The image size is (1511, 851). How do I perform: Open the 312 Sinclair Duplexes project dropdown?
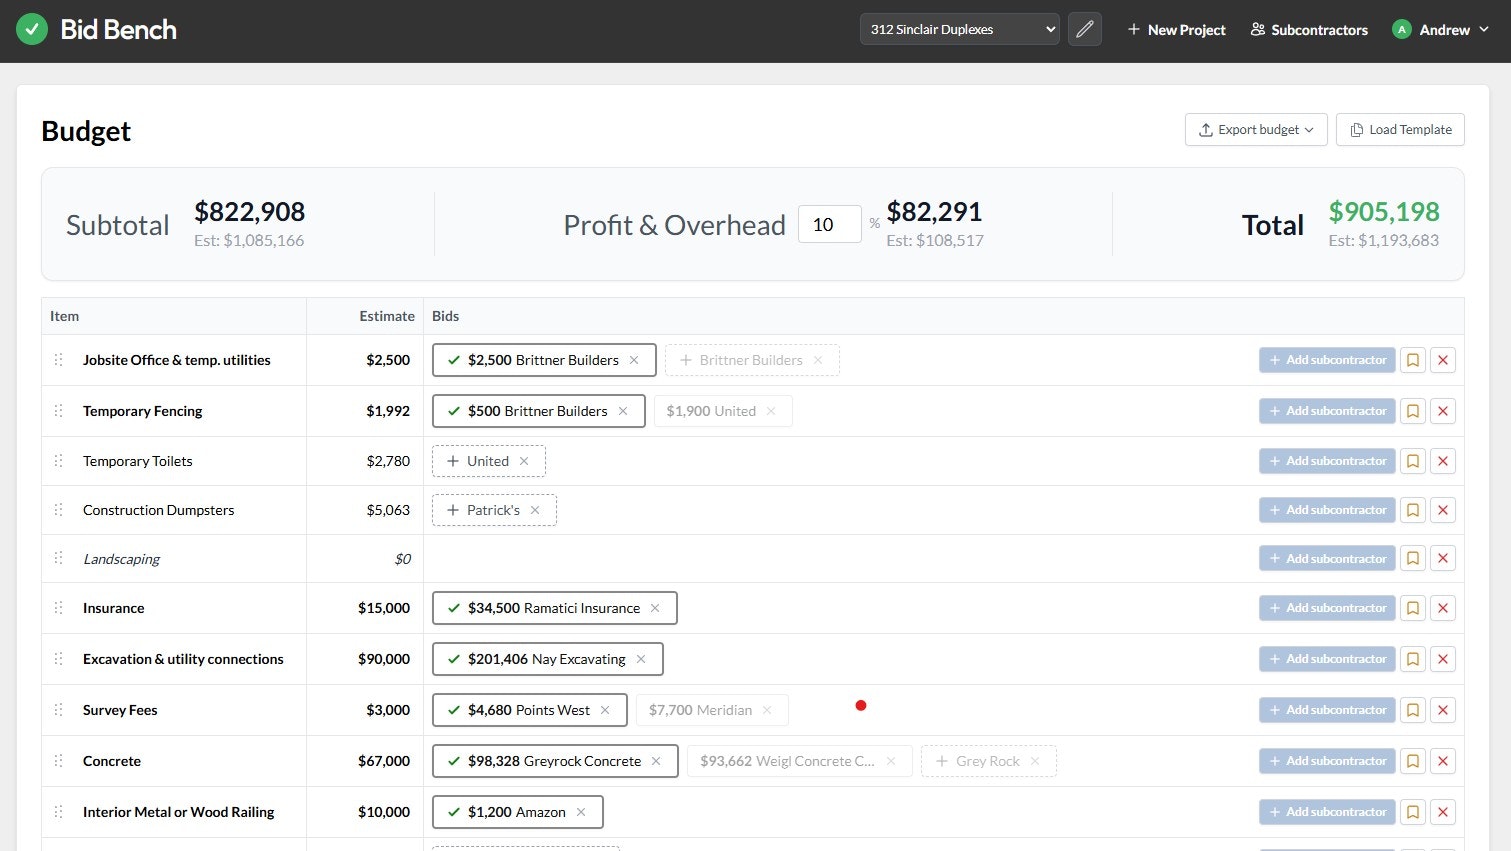(958, 29)
